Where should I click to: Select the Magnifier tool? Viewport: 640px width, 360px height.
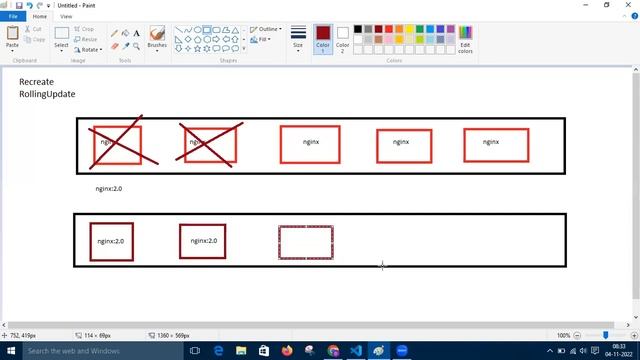coord(136,46)
